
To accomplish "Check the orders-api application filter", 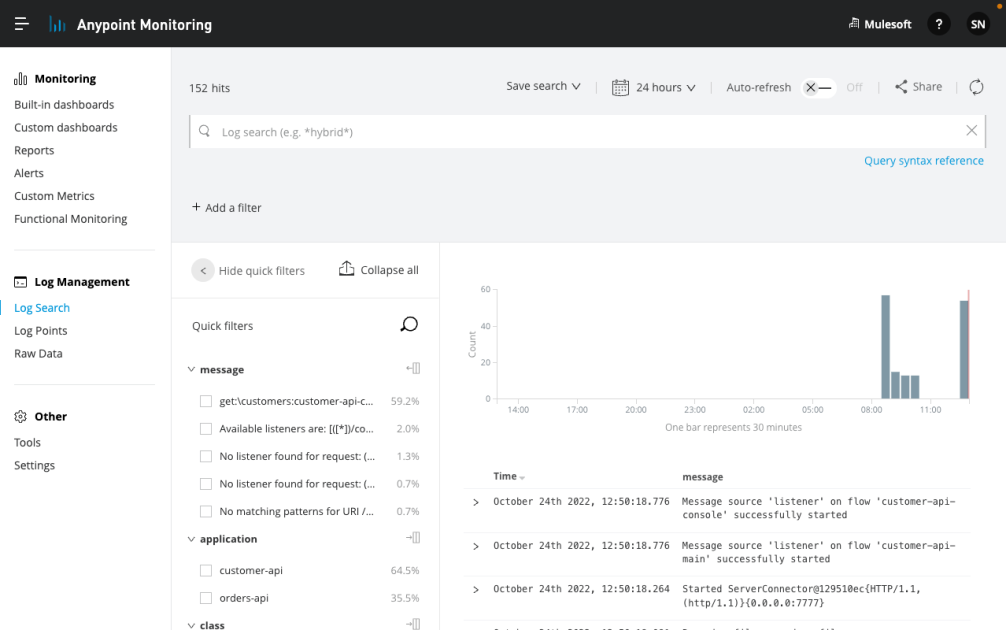I will point(208,597).
